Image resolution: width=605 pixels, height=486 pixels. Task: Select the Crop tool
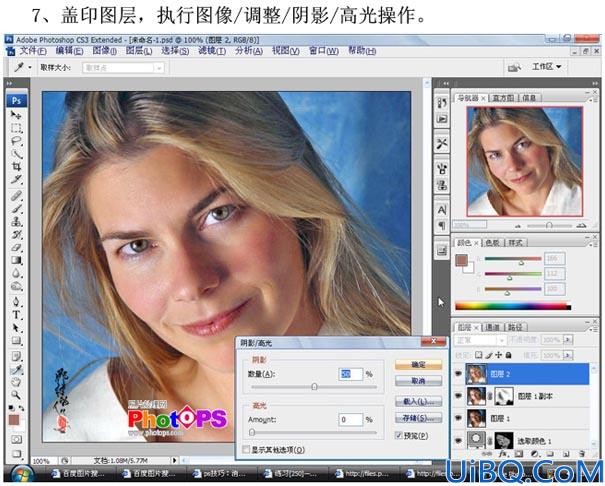click(16, 167)
